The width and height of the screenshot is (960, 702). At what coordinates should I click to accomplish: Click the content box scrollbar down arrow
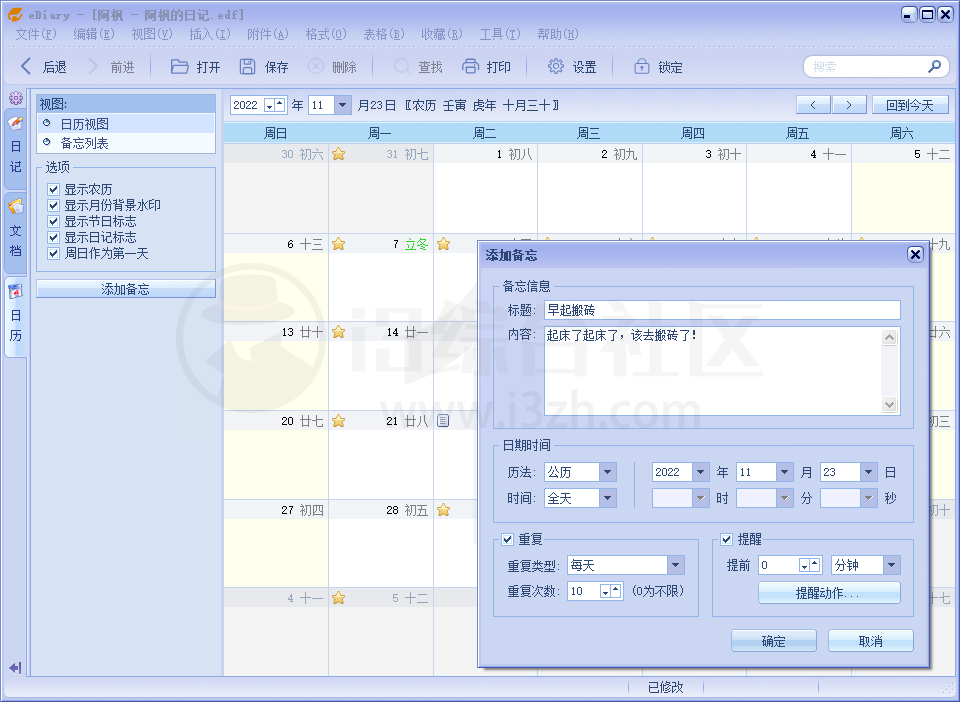pyautogui.click(x=889, y=404)
